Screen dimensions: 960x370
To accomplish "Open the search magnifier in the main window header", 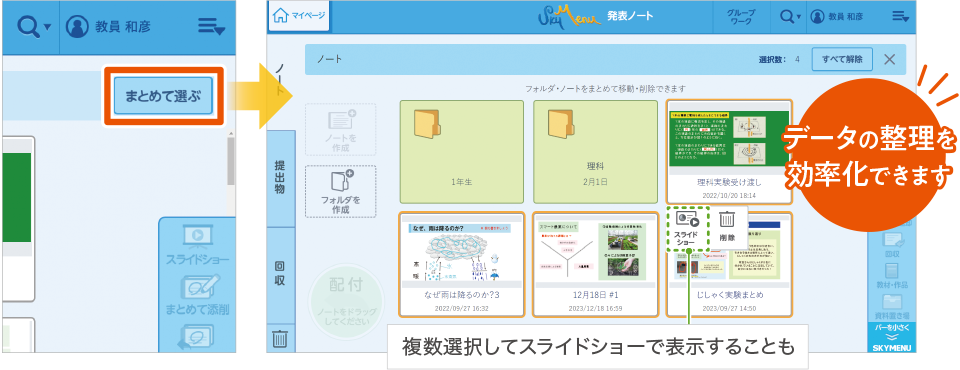I will click(787, 17).
